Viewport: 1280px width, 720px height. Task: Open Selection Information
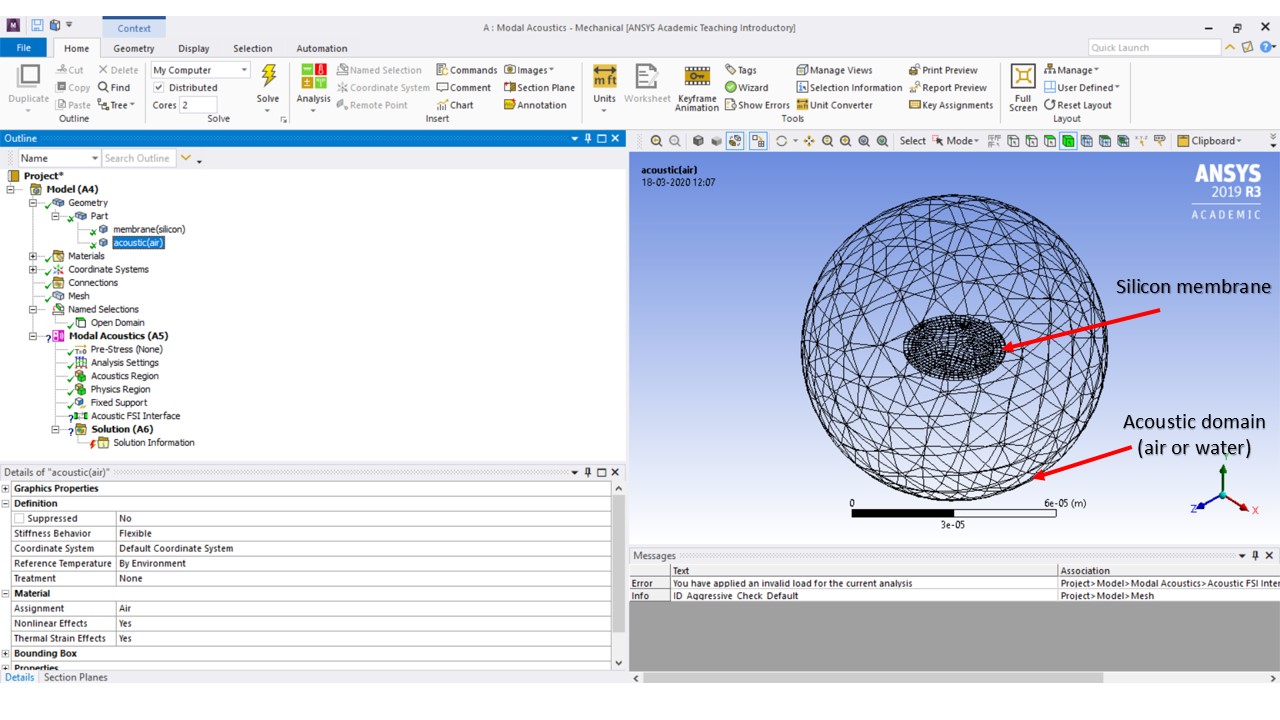(849, 88)
